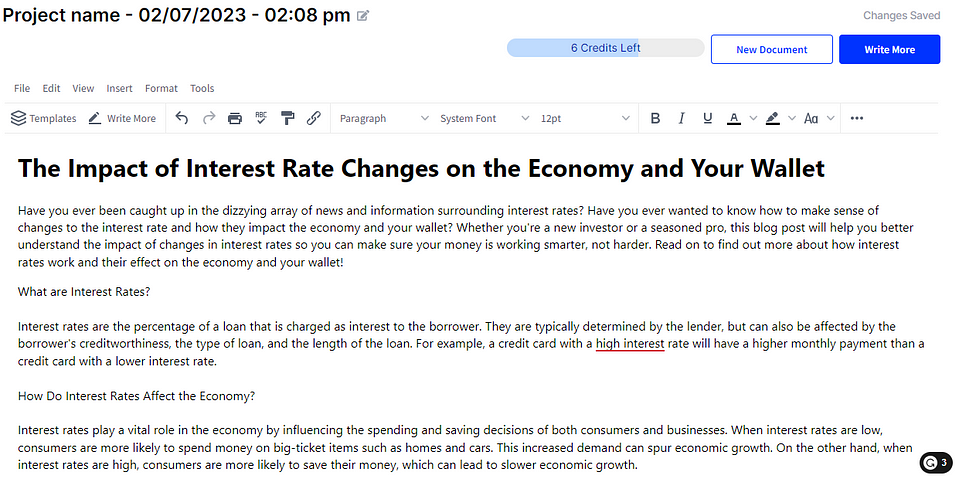Select the format painter icon
959x485 pixels.
[287, 118]
